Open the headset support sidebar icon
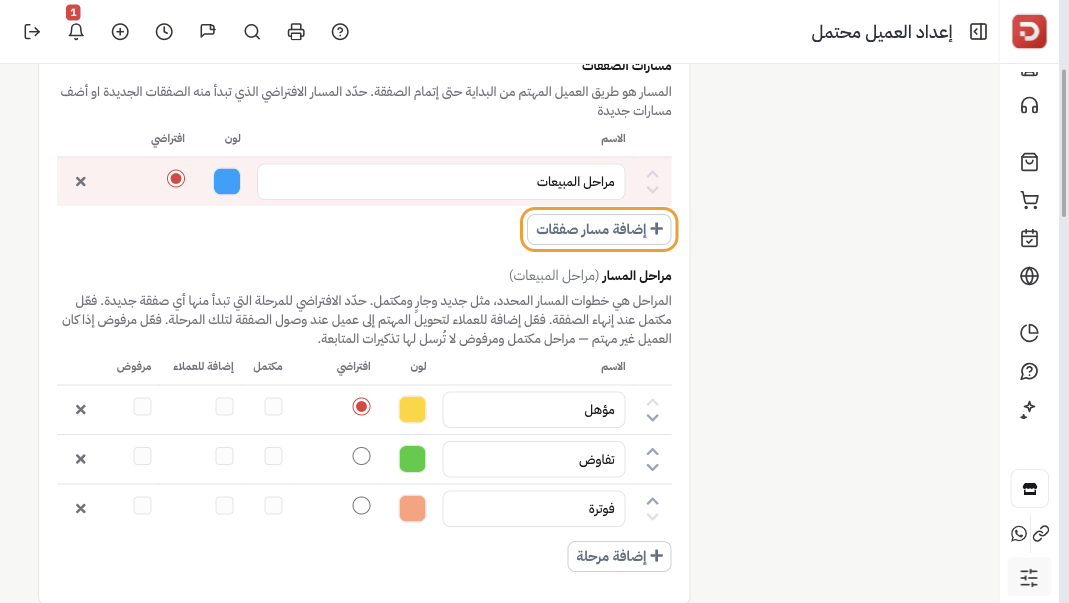 point(1029,106)
